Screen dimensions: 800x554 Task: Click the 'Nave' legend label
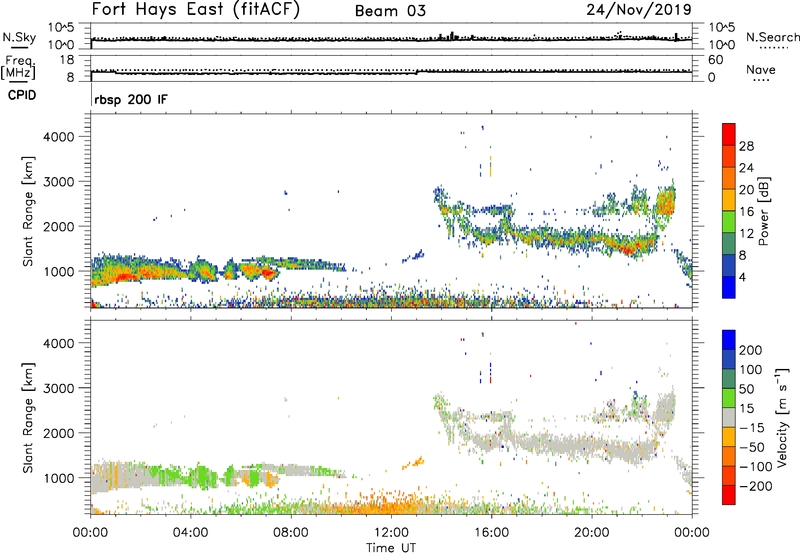tap(761, 69)
